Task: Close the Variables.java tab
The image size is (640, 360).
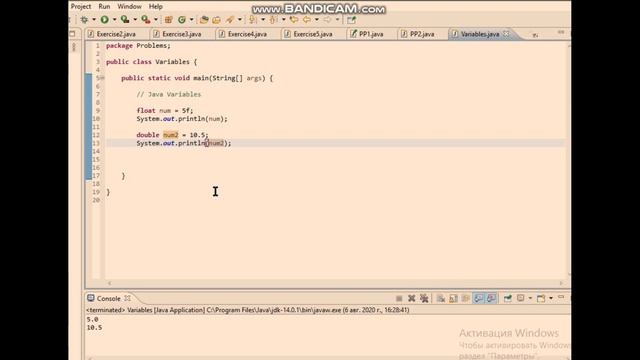Action: [507, 34]
